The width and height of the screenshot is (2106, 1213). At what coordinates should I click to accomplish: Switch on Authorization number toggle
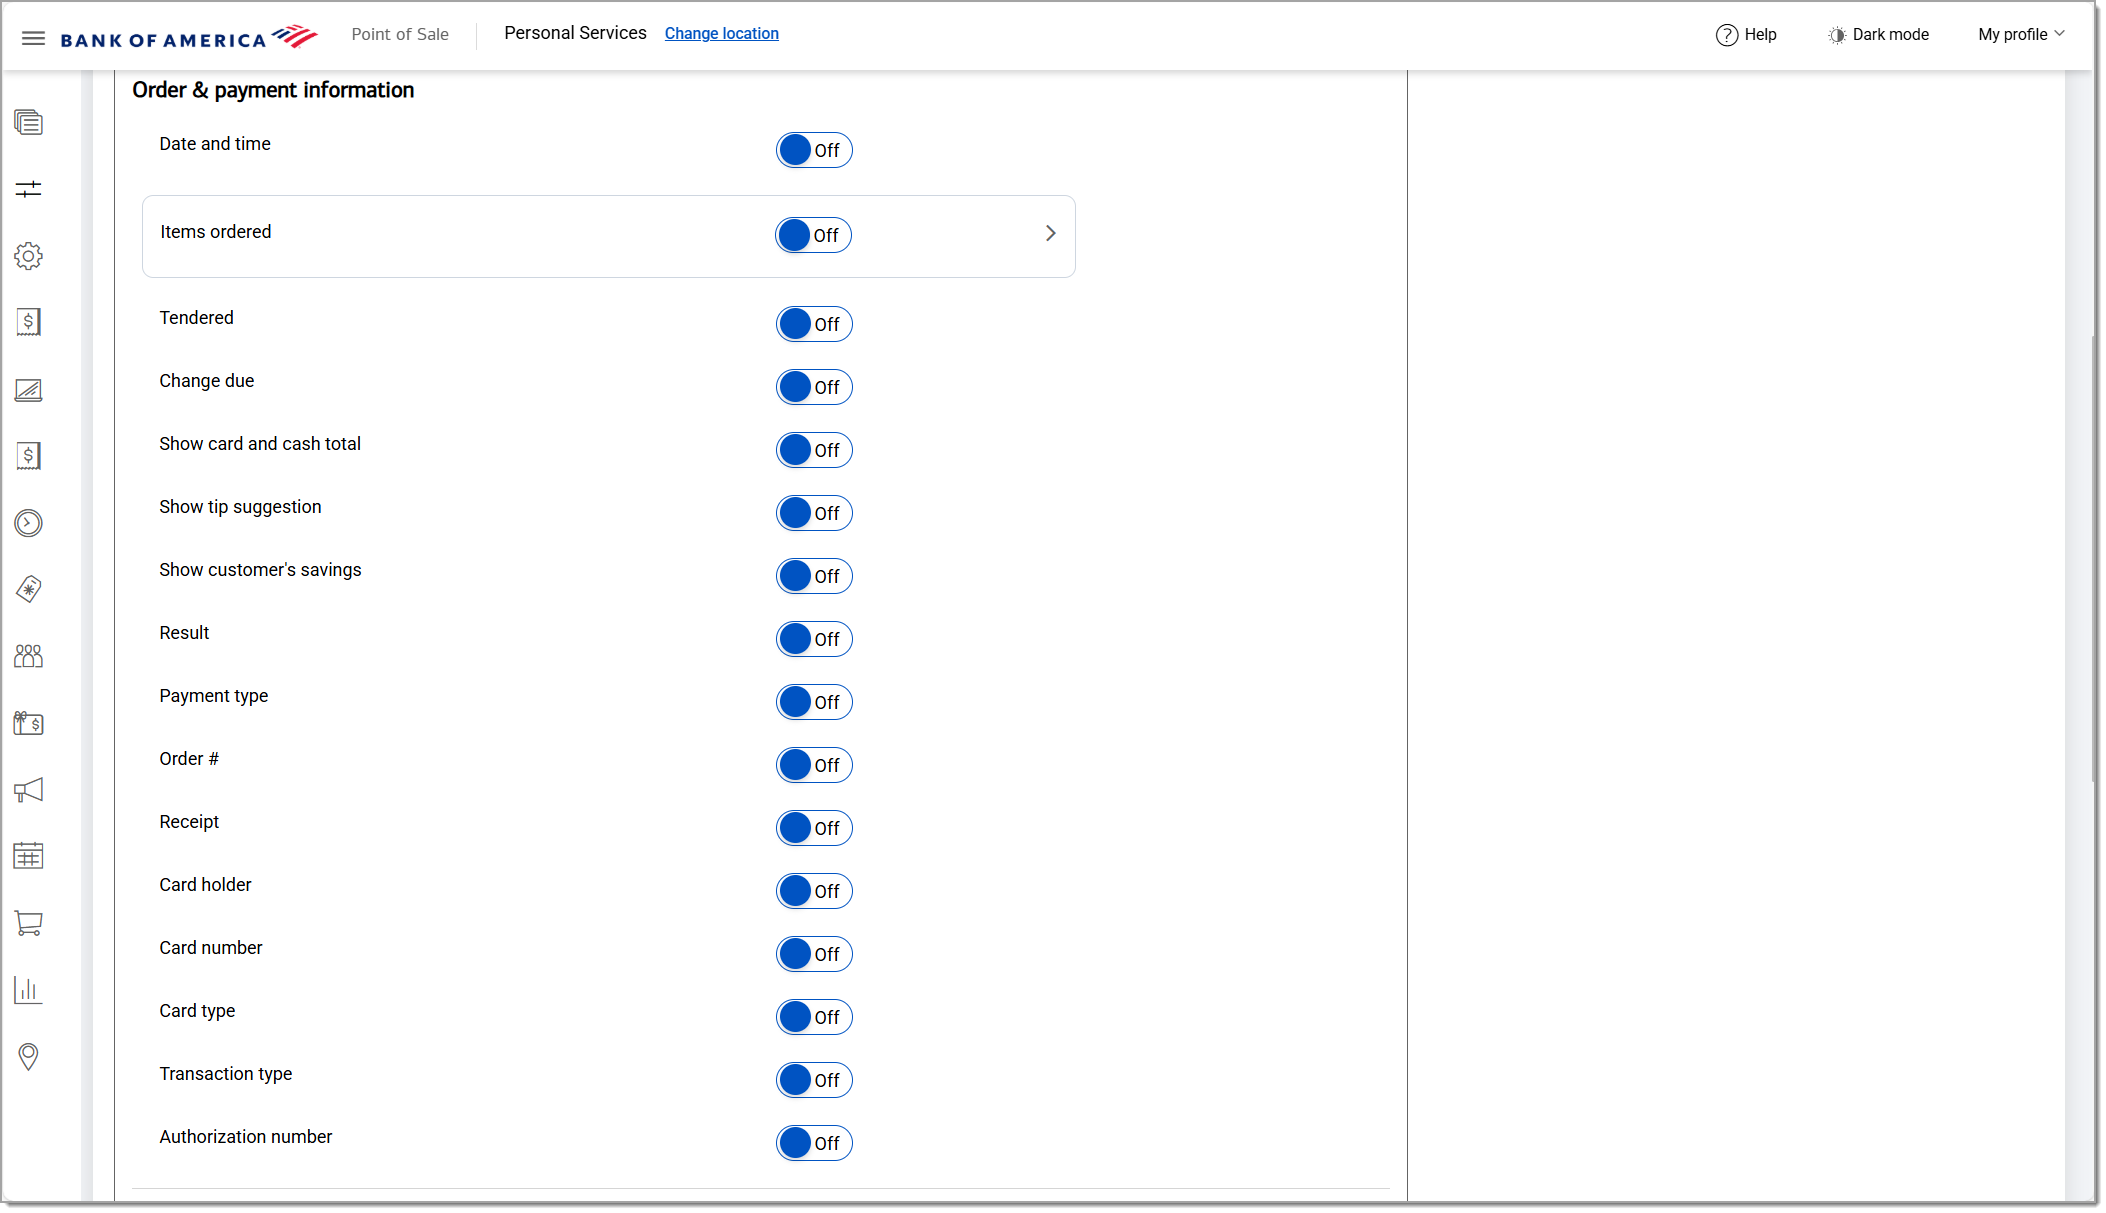click(813, 1143)
